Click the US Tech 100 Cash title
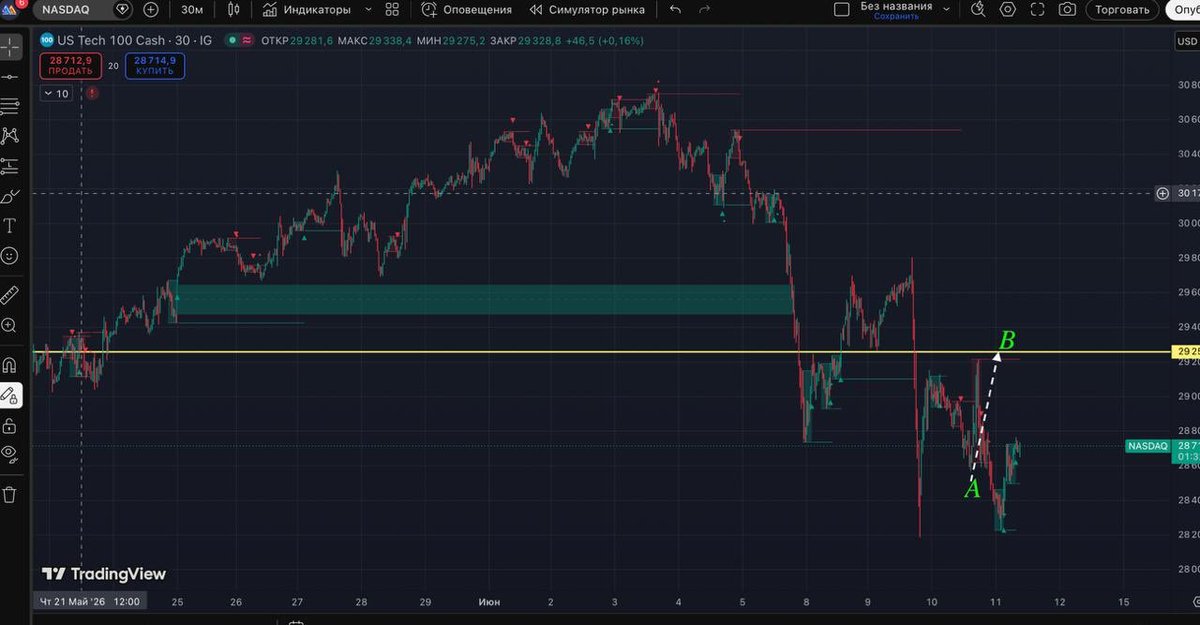Screen dimensions: 1200x625 [112, 41]
